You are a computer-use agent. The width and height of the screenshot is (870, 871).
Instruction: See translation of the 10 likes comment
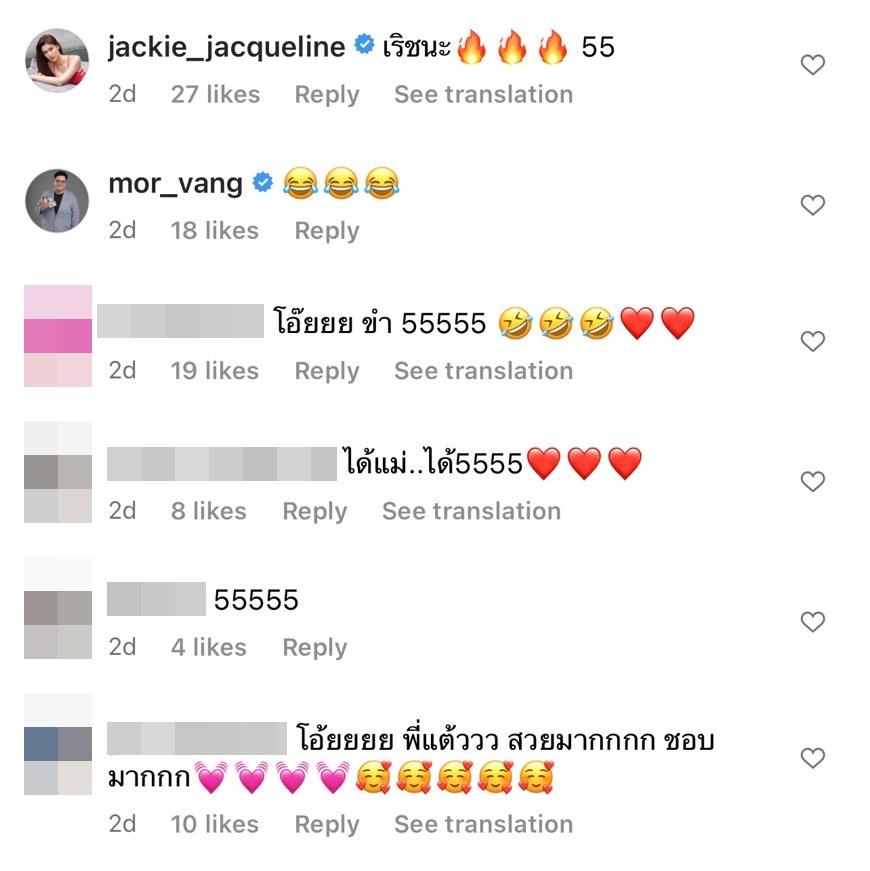[483, 824]
